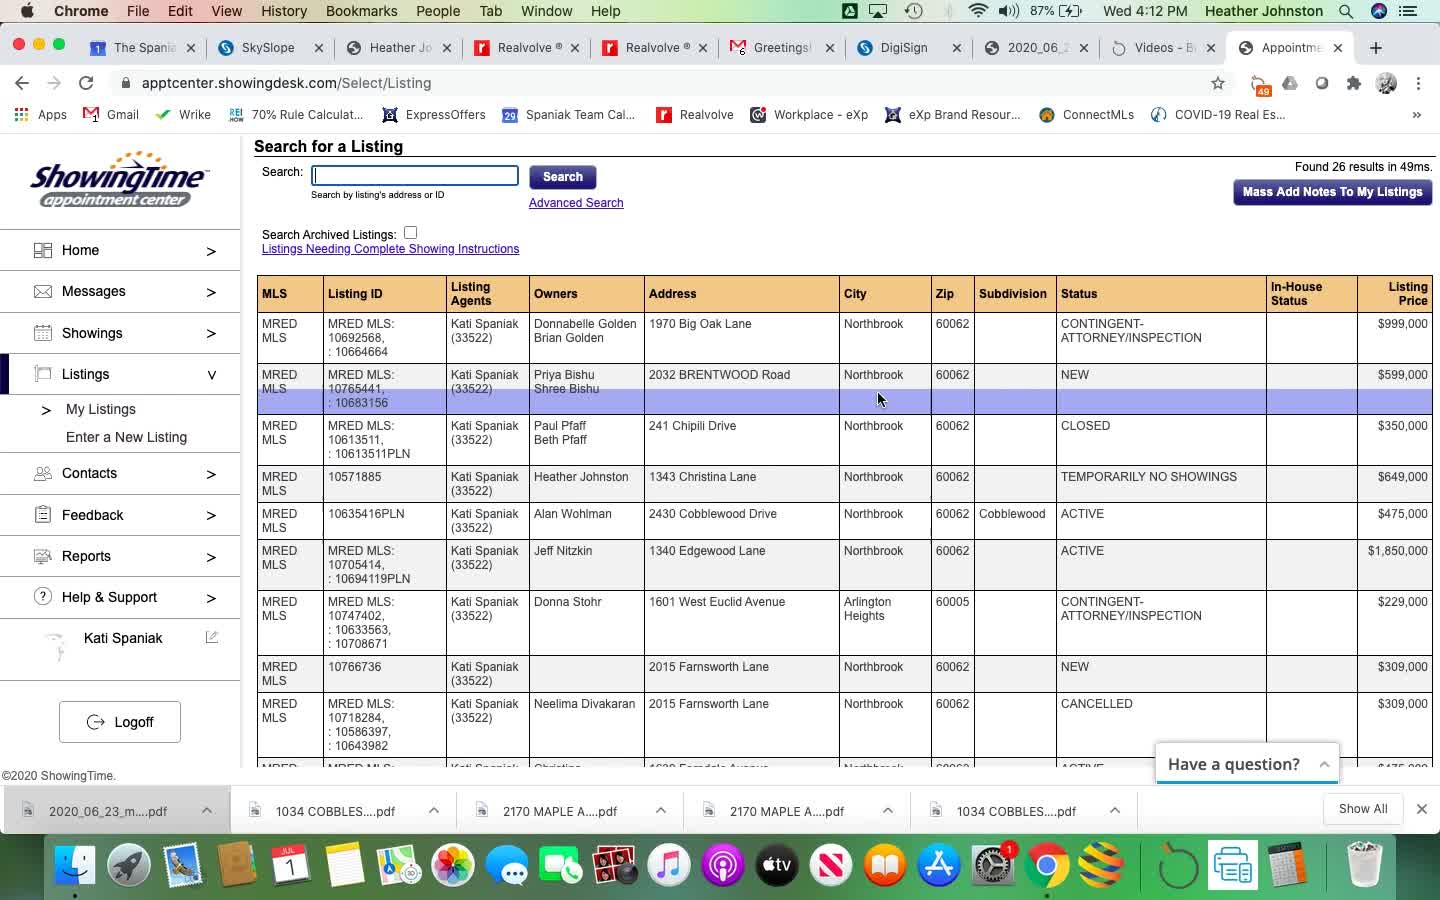Open System Preferences in the Dock
This screenshot has height=900, width=1440.
(993, 865)
